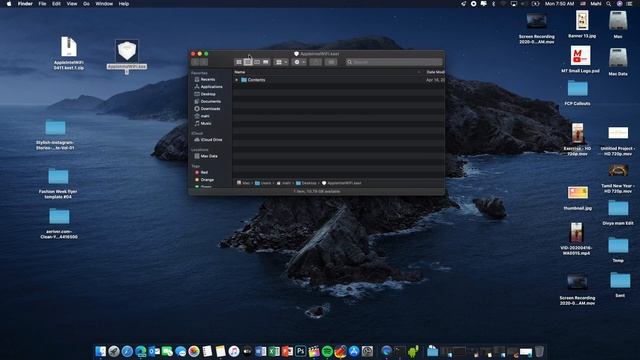
Task: Click Desktop in the Finder path bar
Action: coord(307,183)
